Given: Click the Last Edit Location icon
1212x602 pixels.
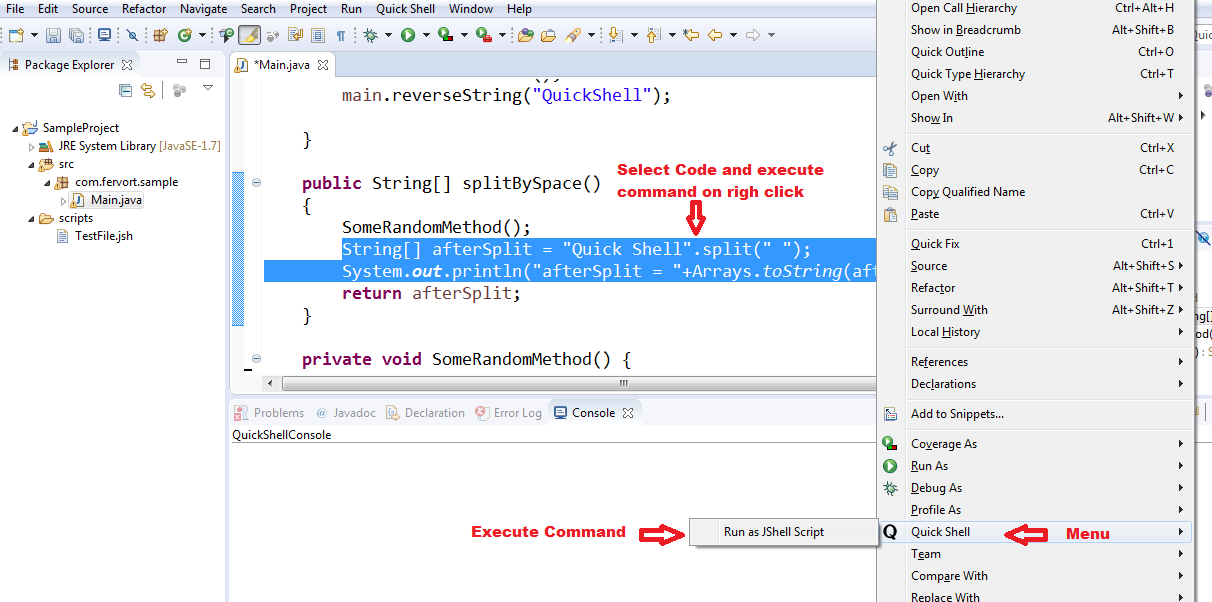Looking at the screenshot, I should tap(690, 35).
